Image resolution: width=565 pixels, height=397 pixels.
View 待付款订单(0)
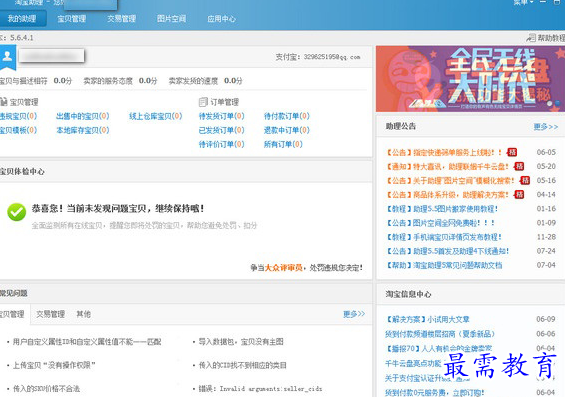287,116
